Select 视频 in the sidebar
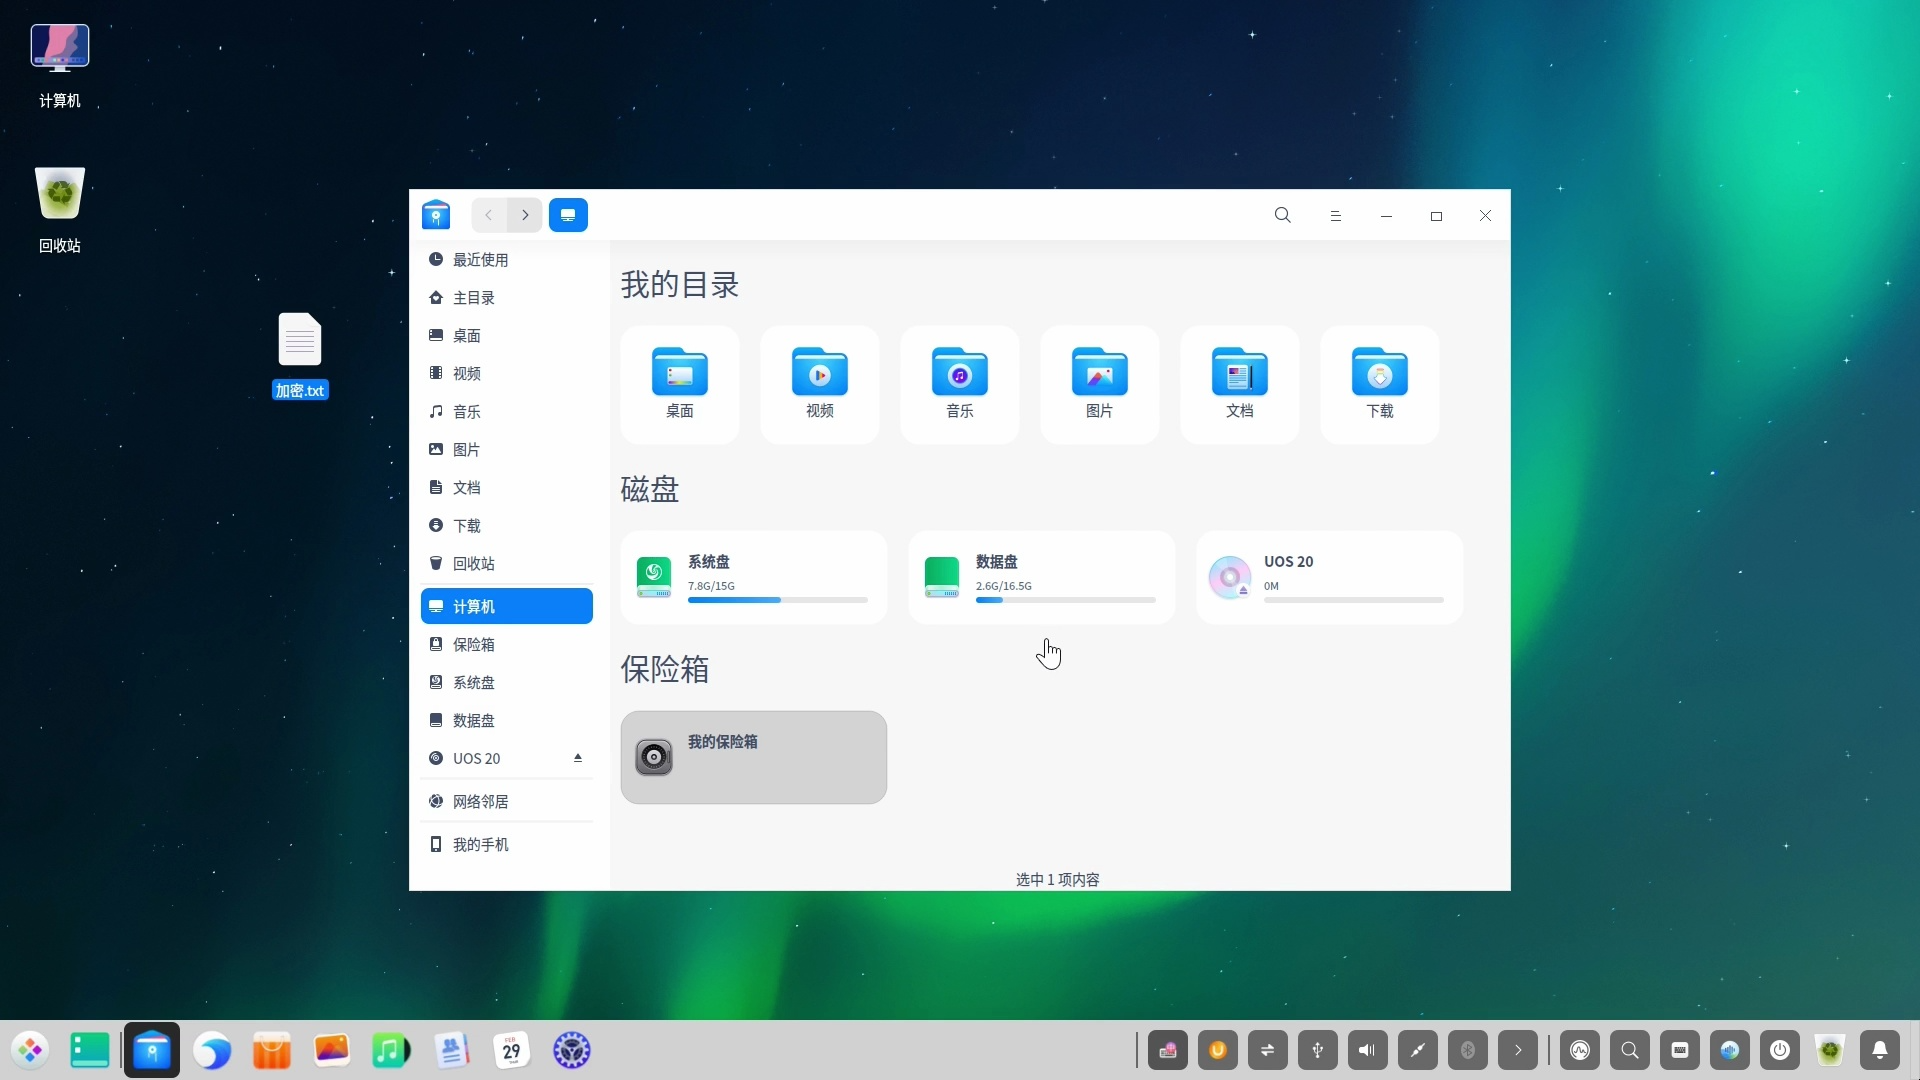The image size is (1920, 1080). coord(507,374)
